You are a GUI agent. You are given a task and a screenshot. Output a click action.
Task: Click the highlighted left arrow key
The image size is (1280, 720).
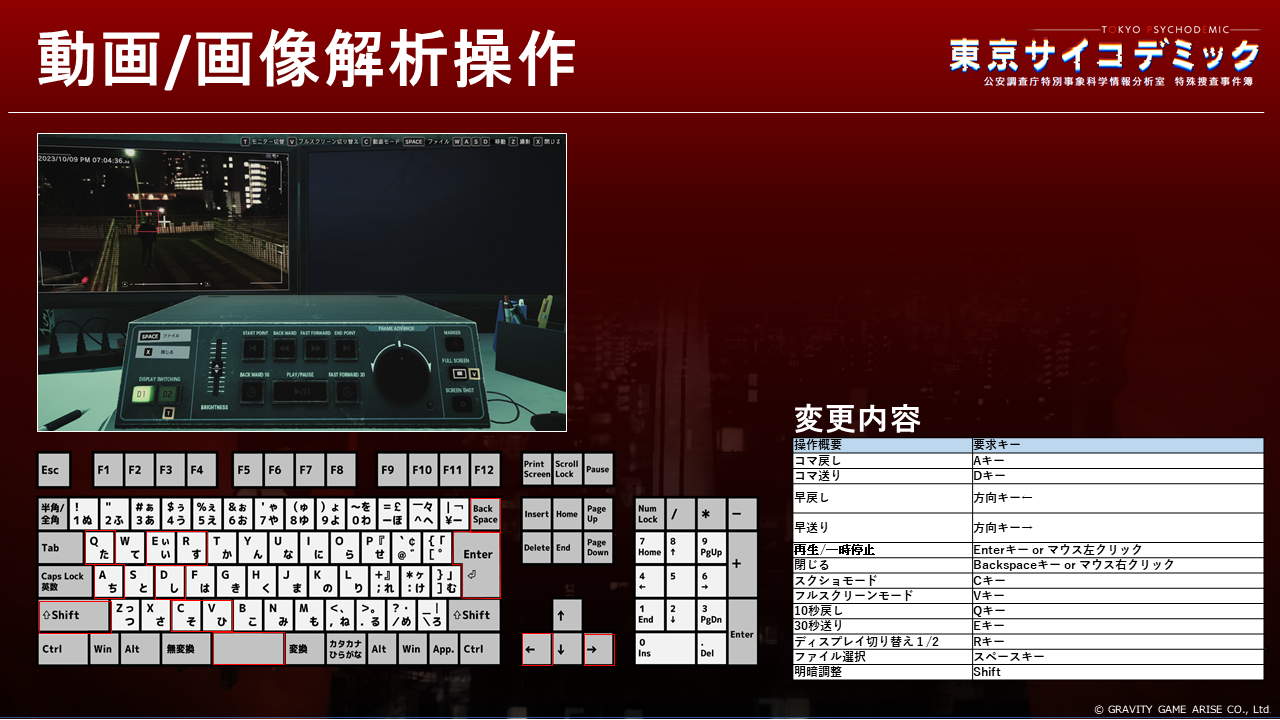tap(537, 649)
